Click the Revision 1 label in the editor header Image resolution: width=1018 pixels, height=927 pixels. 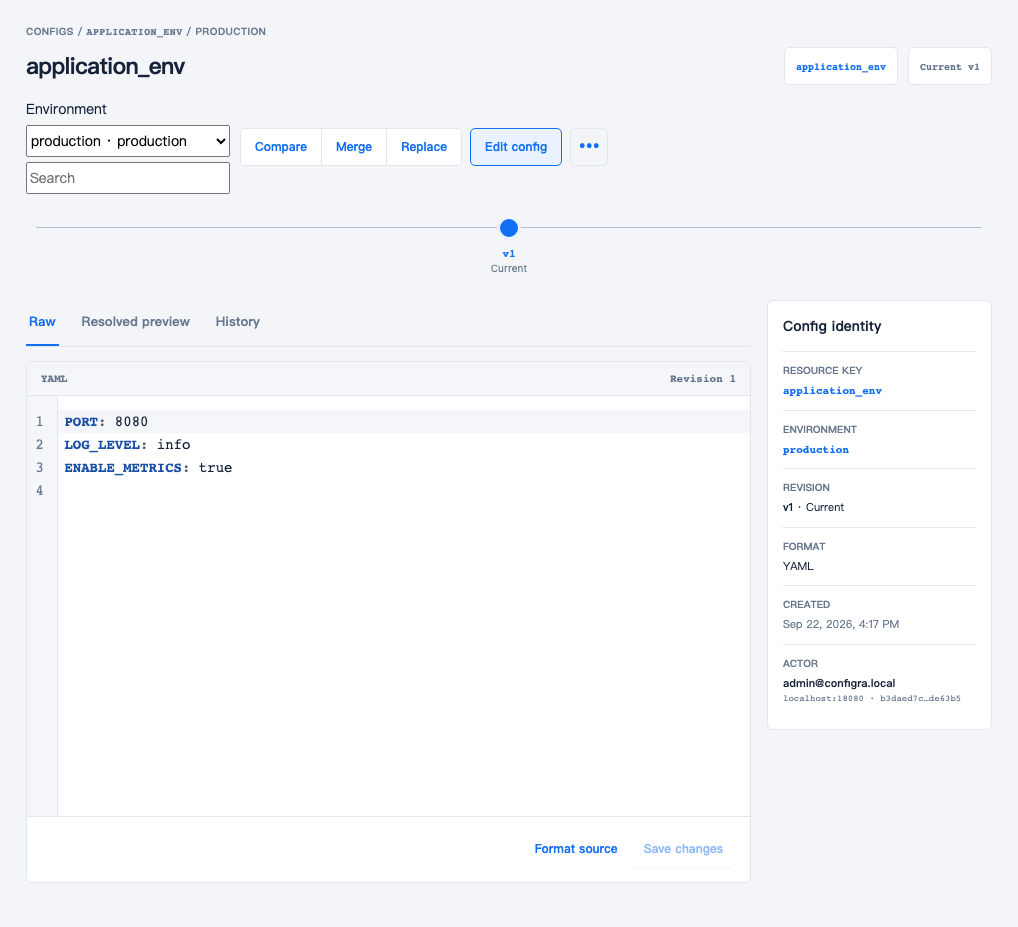tap(702, 378)
